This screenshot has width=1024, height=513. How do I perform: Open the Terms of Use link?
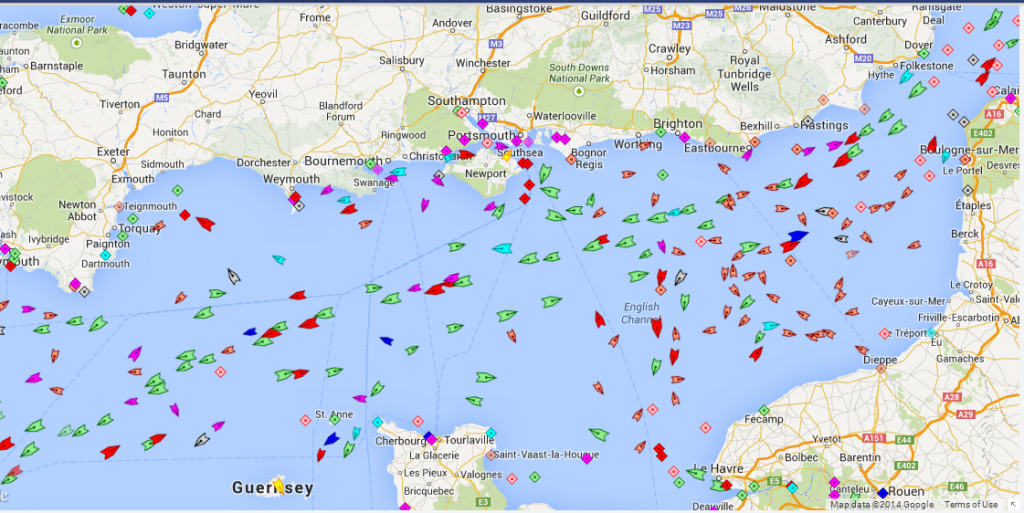pos(971,504)
